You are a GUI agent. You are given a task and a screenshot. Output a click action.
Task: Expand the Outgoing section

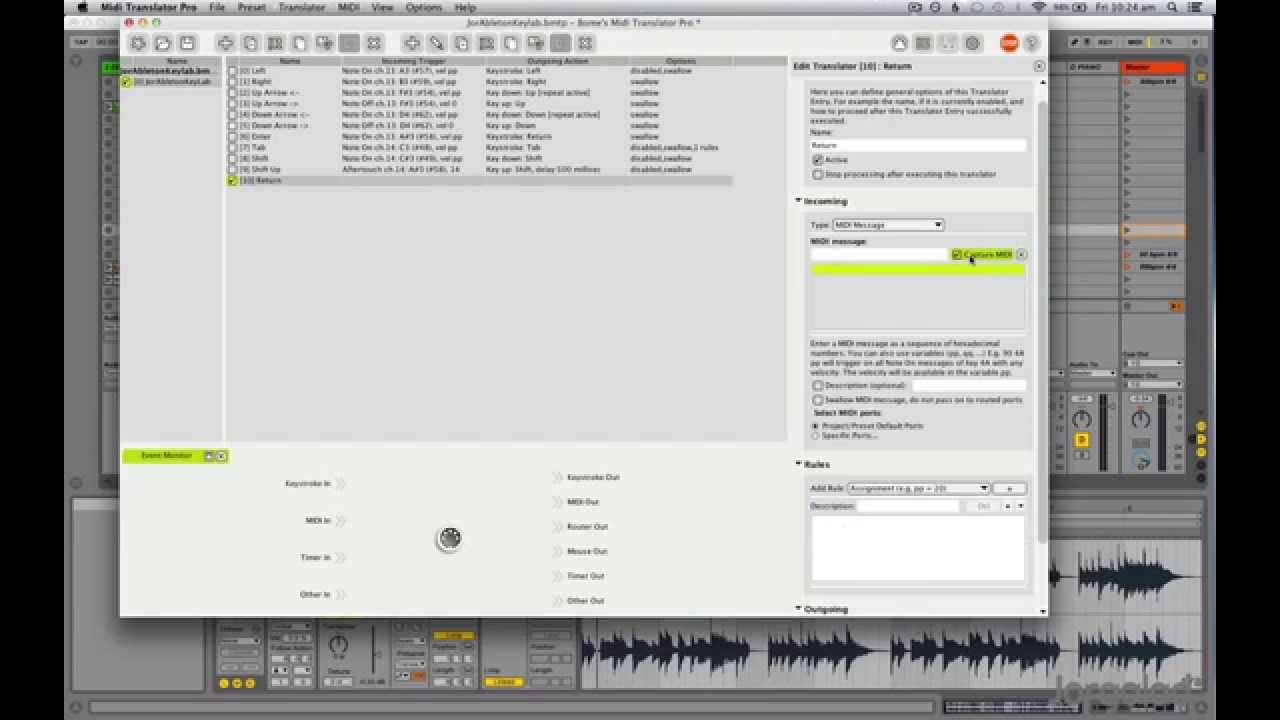click(799, 608)
